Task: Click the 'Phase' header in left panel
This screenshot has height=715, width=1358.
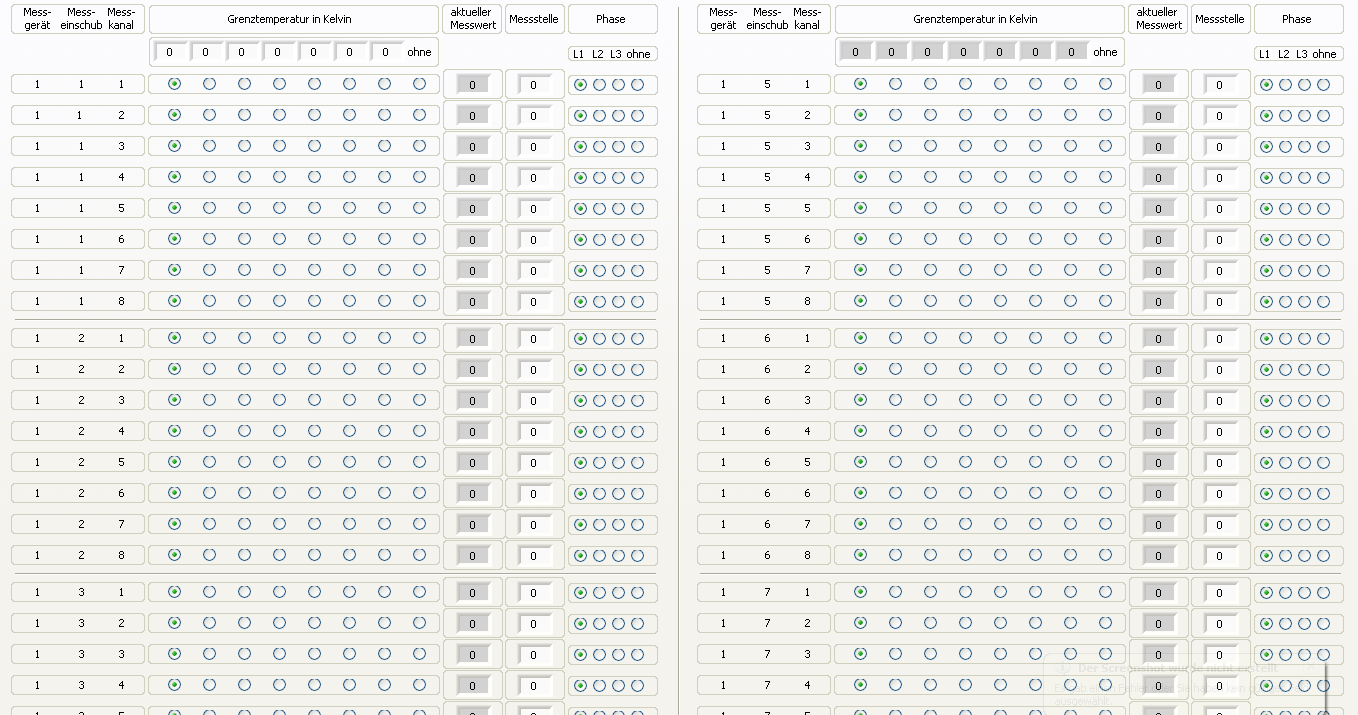Action: click(x=611, y=19)
